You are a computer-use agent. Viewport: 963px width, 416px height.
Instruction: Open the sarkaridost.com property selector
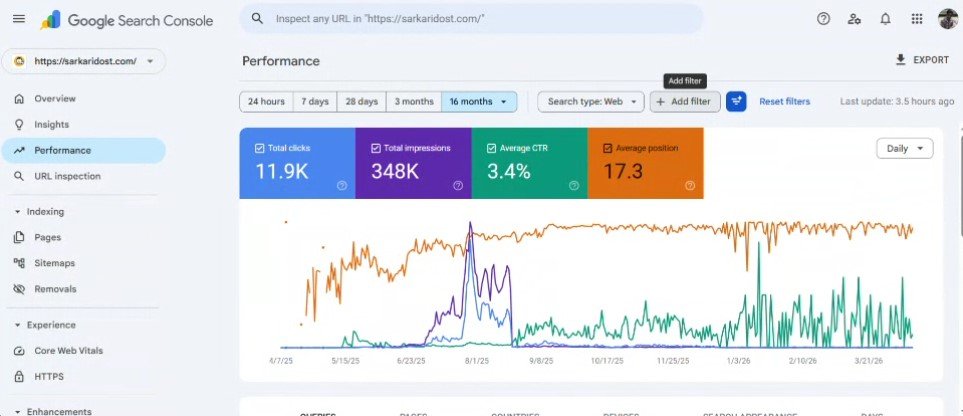(x=83, y=61)
